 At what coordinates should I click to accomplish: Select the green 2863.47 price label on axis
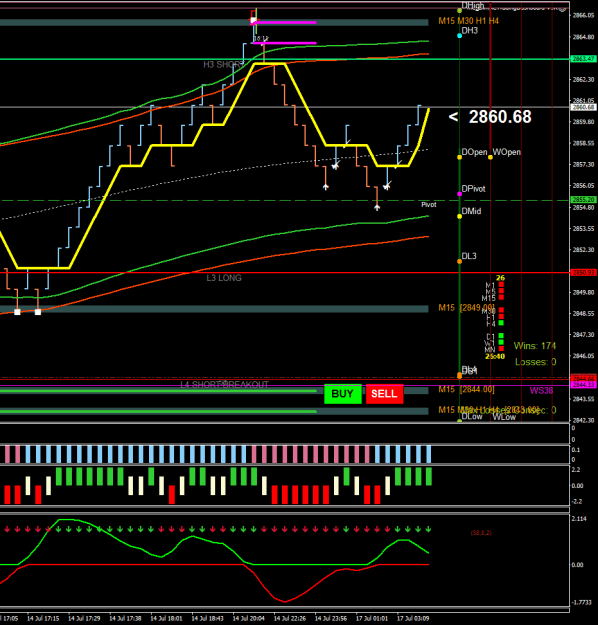pos(583,59)
